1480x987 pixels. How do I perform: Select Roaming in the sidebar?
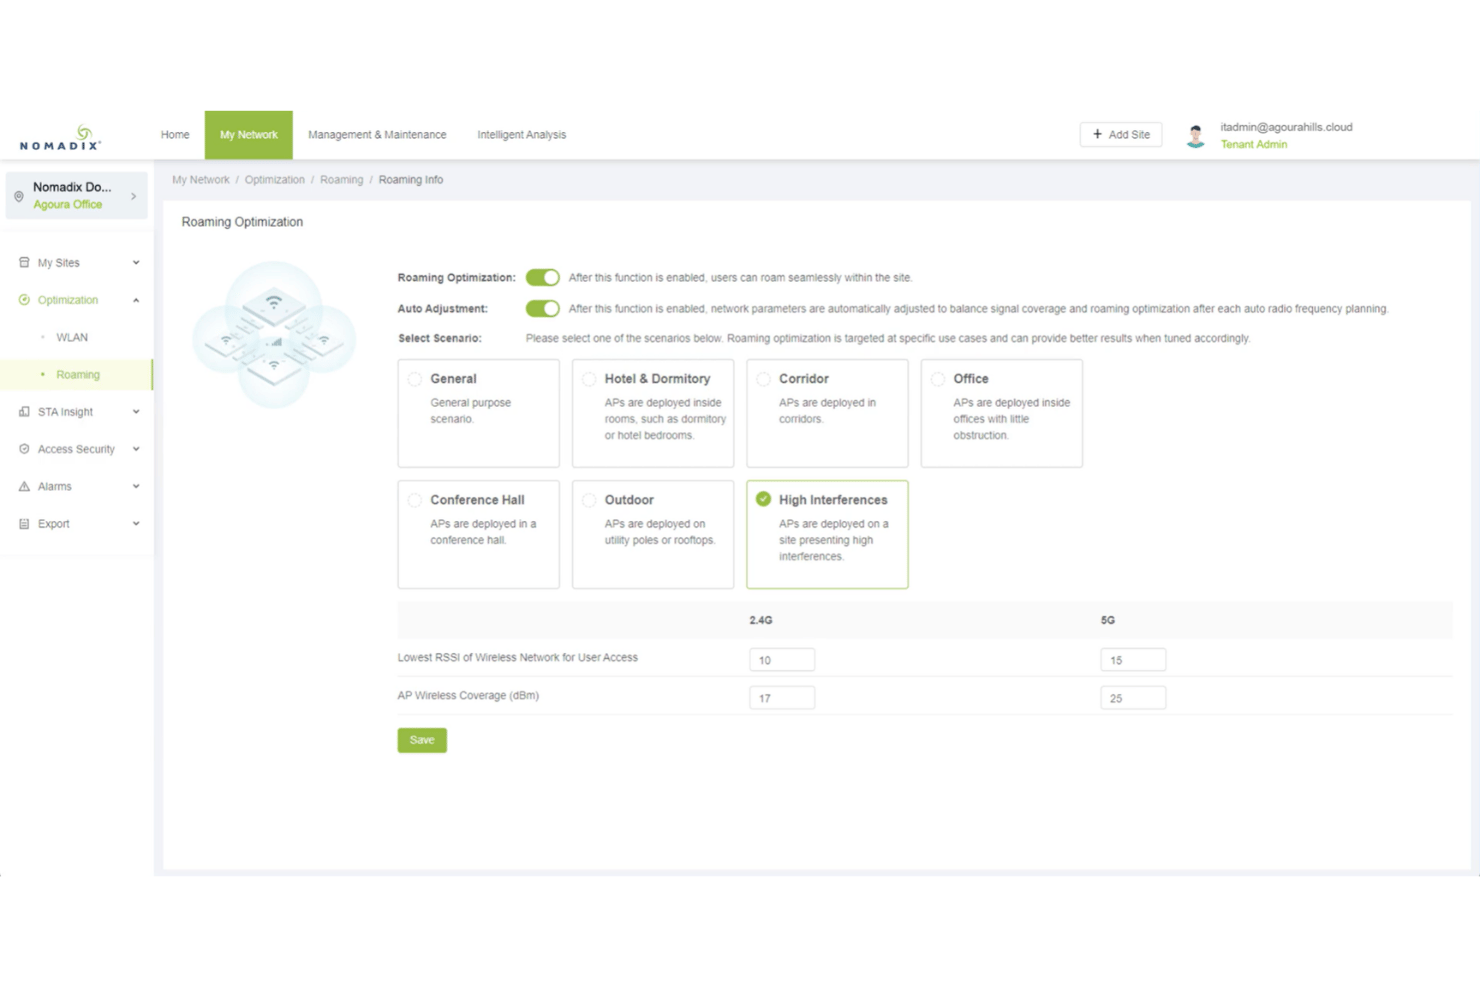(78, 375)
